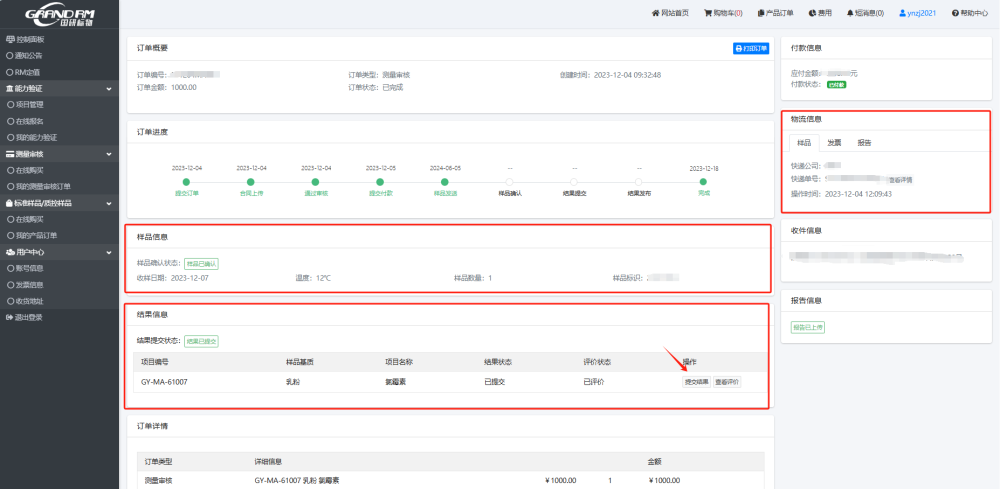Switch to the 报告 logistics tab
The height and width of the screenshot is (489, 1000).
pos(864,142)
